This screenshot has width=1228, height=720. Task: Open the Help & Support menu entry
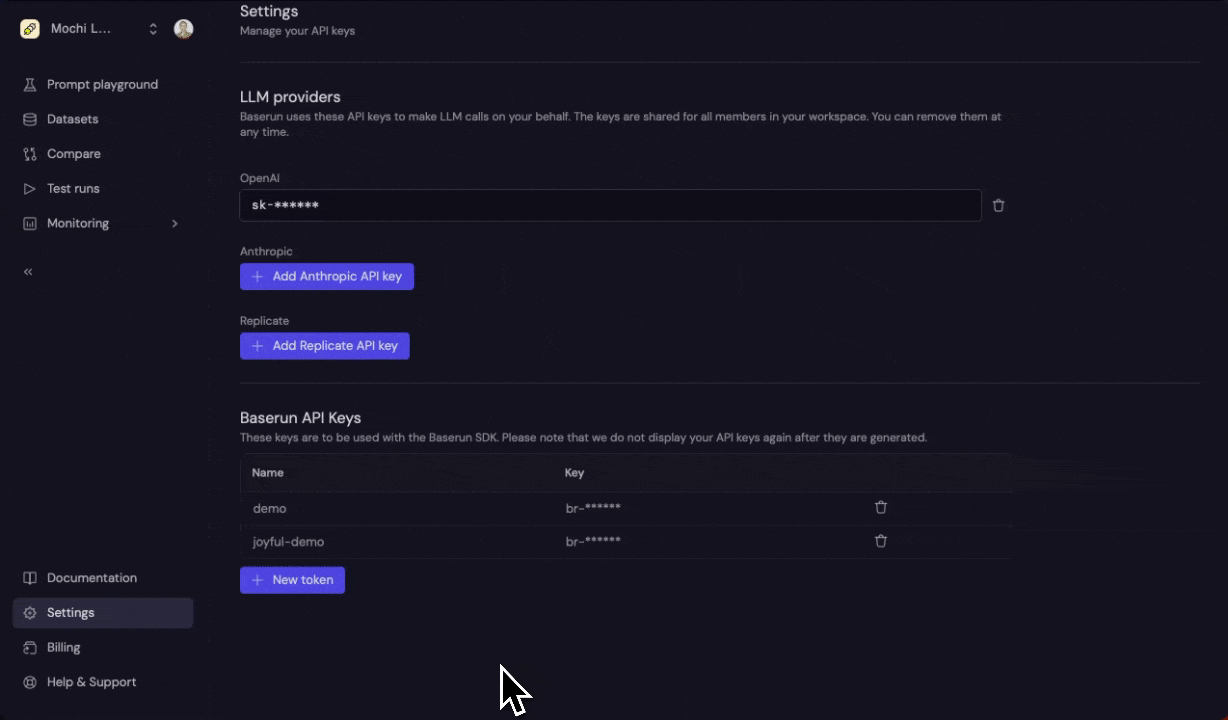pyautogui.click(x=91, y=682)
